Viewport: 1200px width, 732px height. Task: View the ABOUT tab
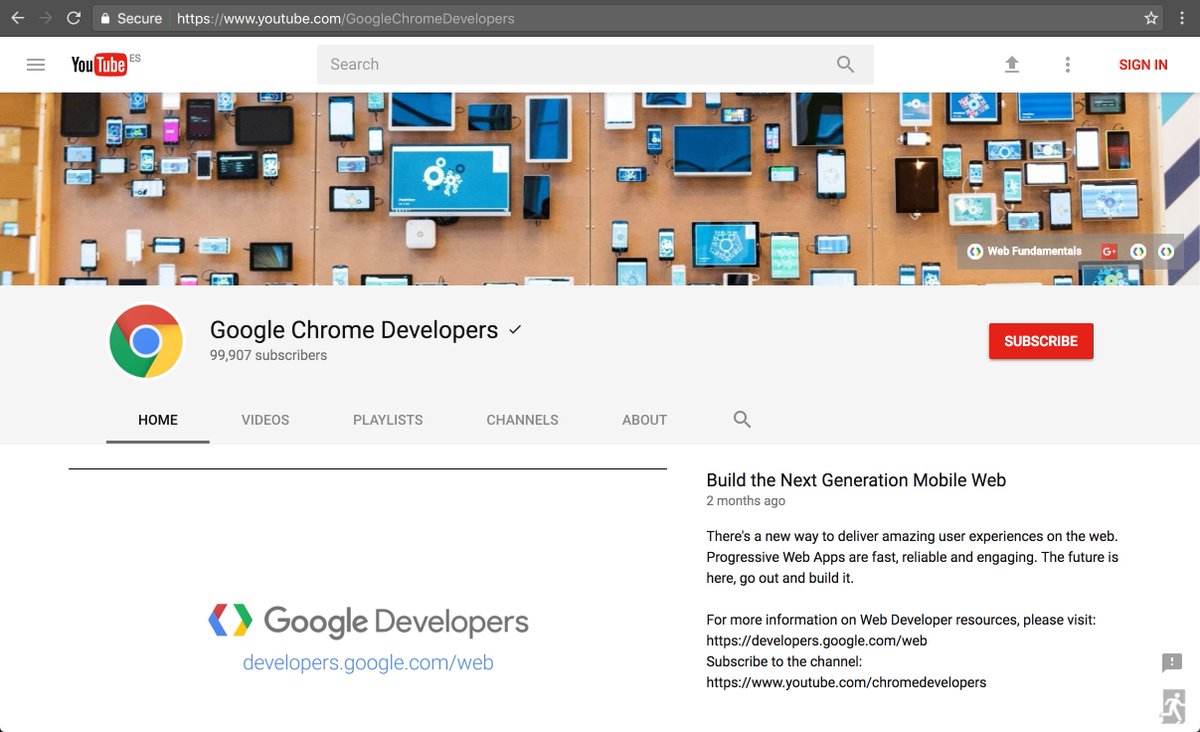point(644,420)
